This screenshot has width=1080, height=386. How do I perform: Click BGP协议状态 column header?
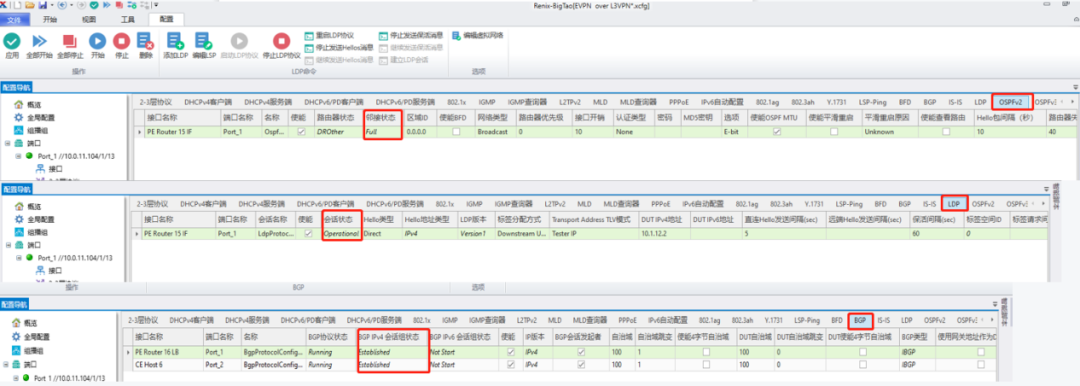pyautogui.click(x=331, y=338)
